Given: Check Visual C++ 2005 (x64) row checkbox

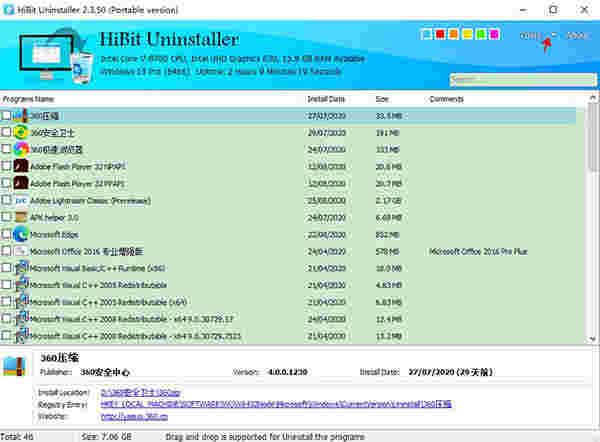Looking at the screenshot, I should 6,302.
